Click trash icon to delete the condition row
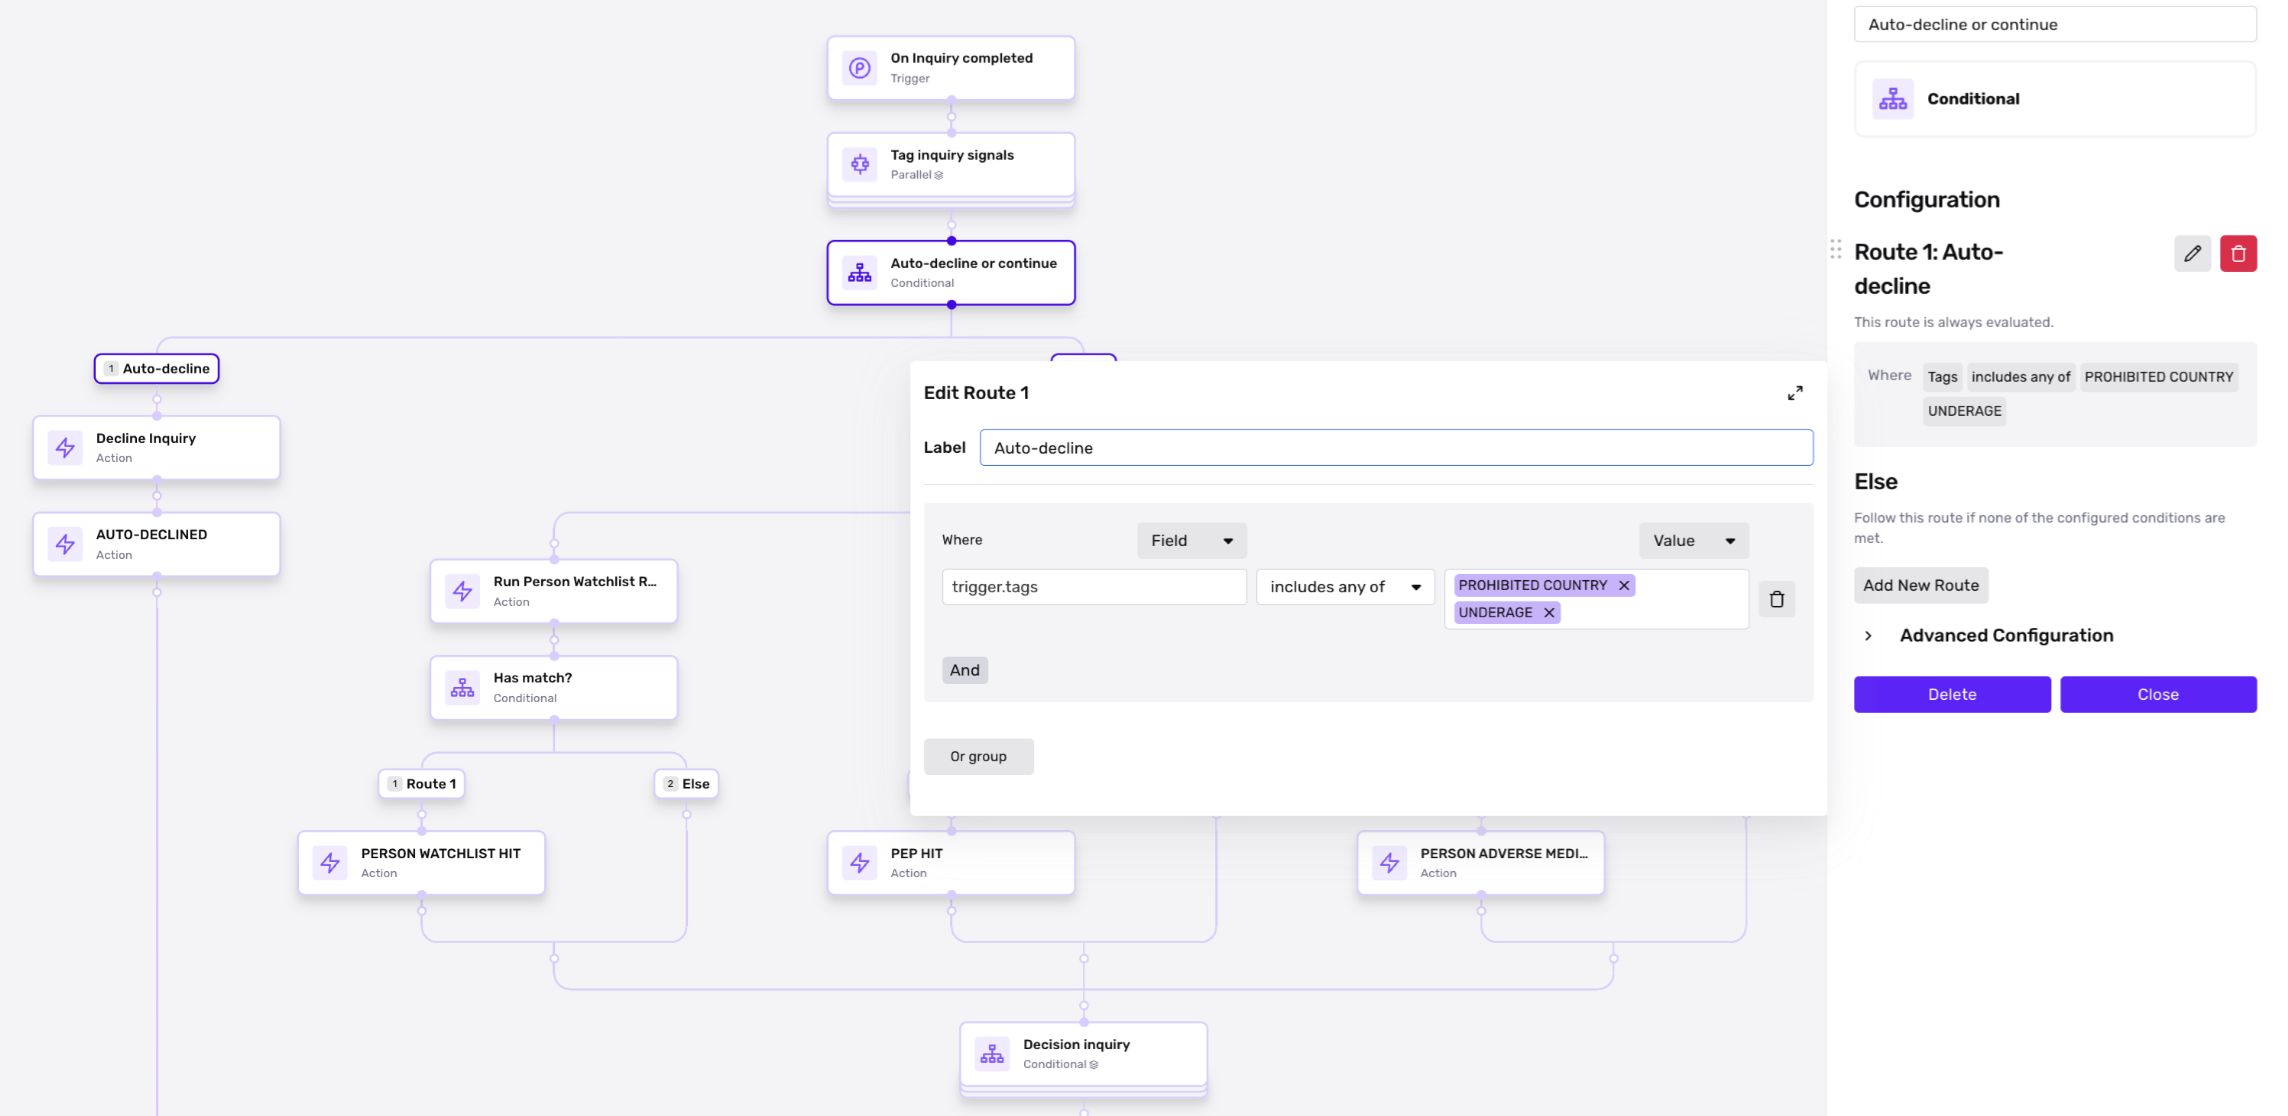Screen dimensions: 2288x1116 click(1777, 598)
